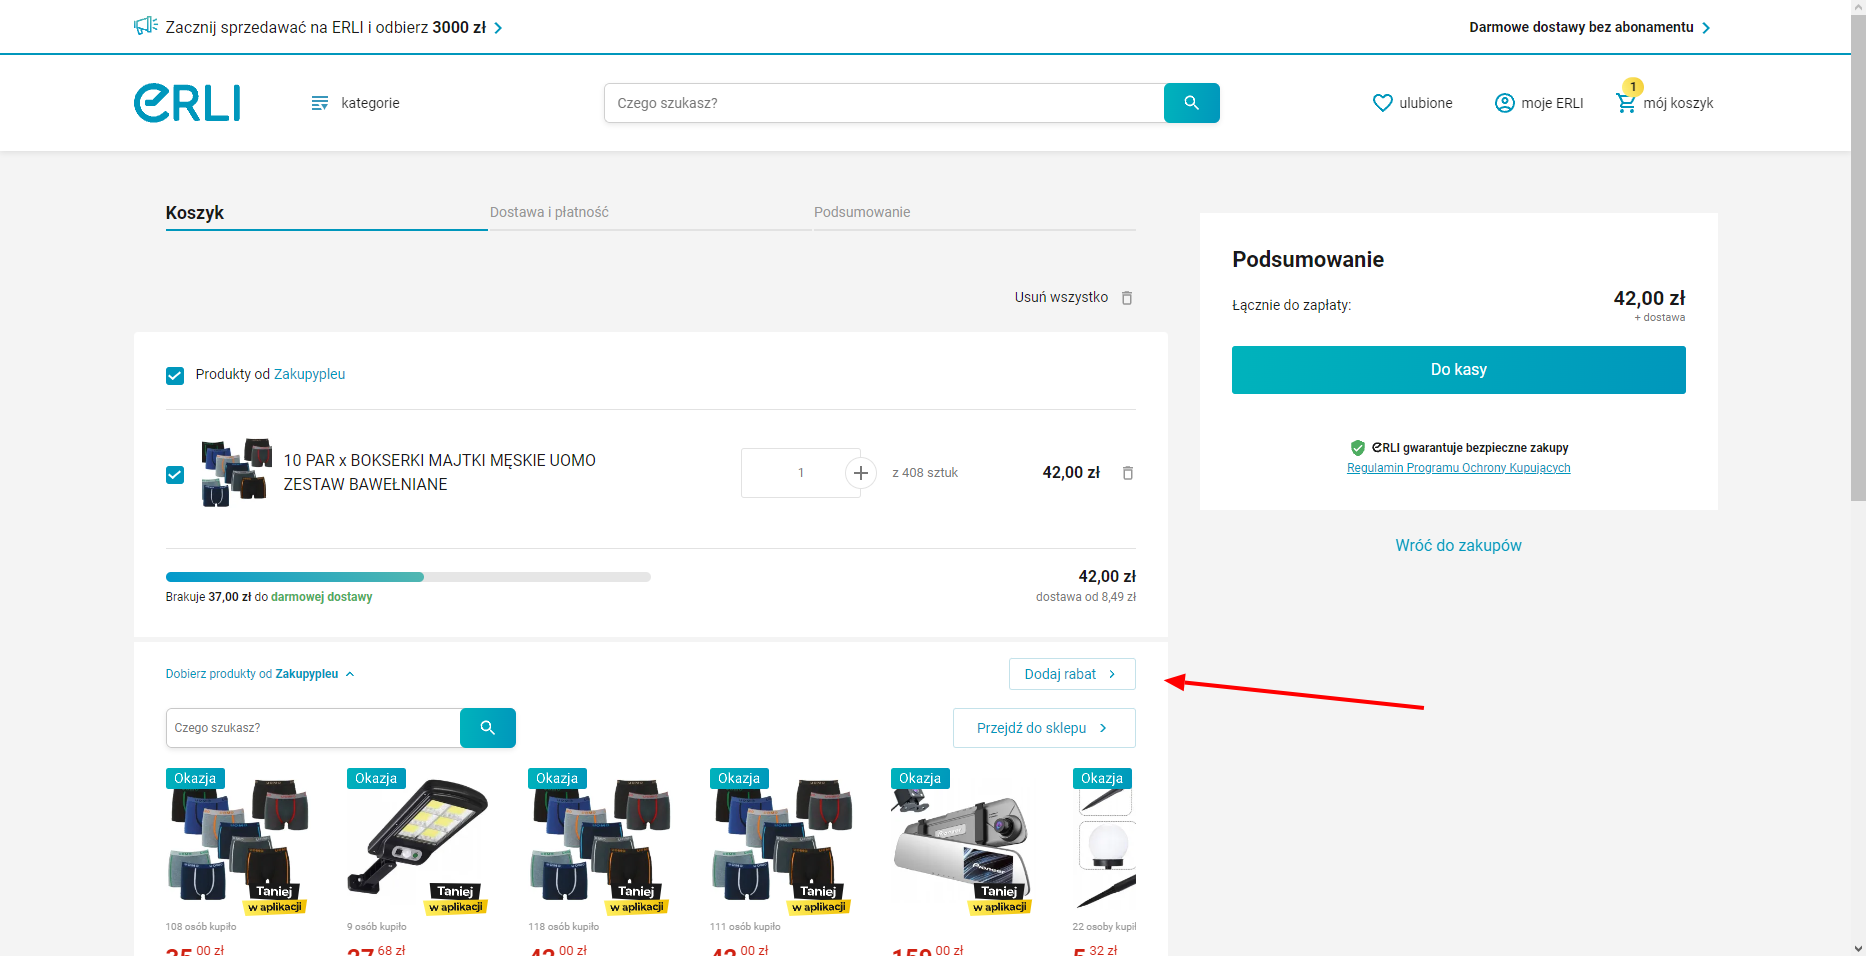Toggle checkbox for Produkty od Zakupypleu
The height and width of the screenshot is (956, 1866).
175,376
